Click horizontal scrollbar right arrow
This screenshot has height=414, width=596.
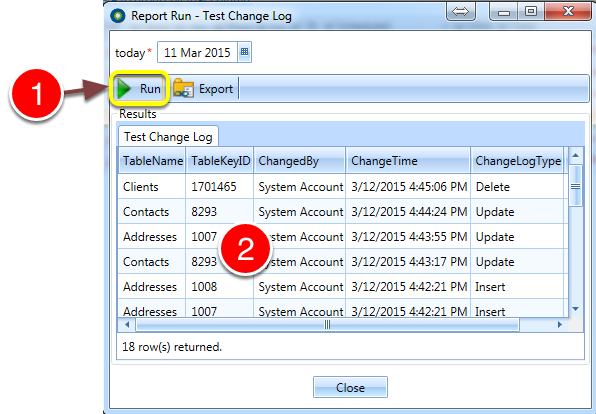[560, 325]
